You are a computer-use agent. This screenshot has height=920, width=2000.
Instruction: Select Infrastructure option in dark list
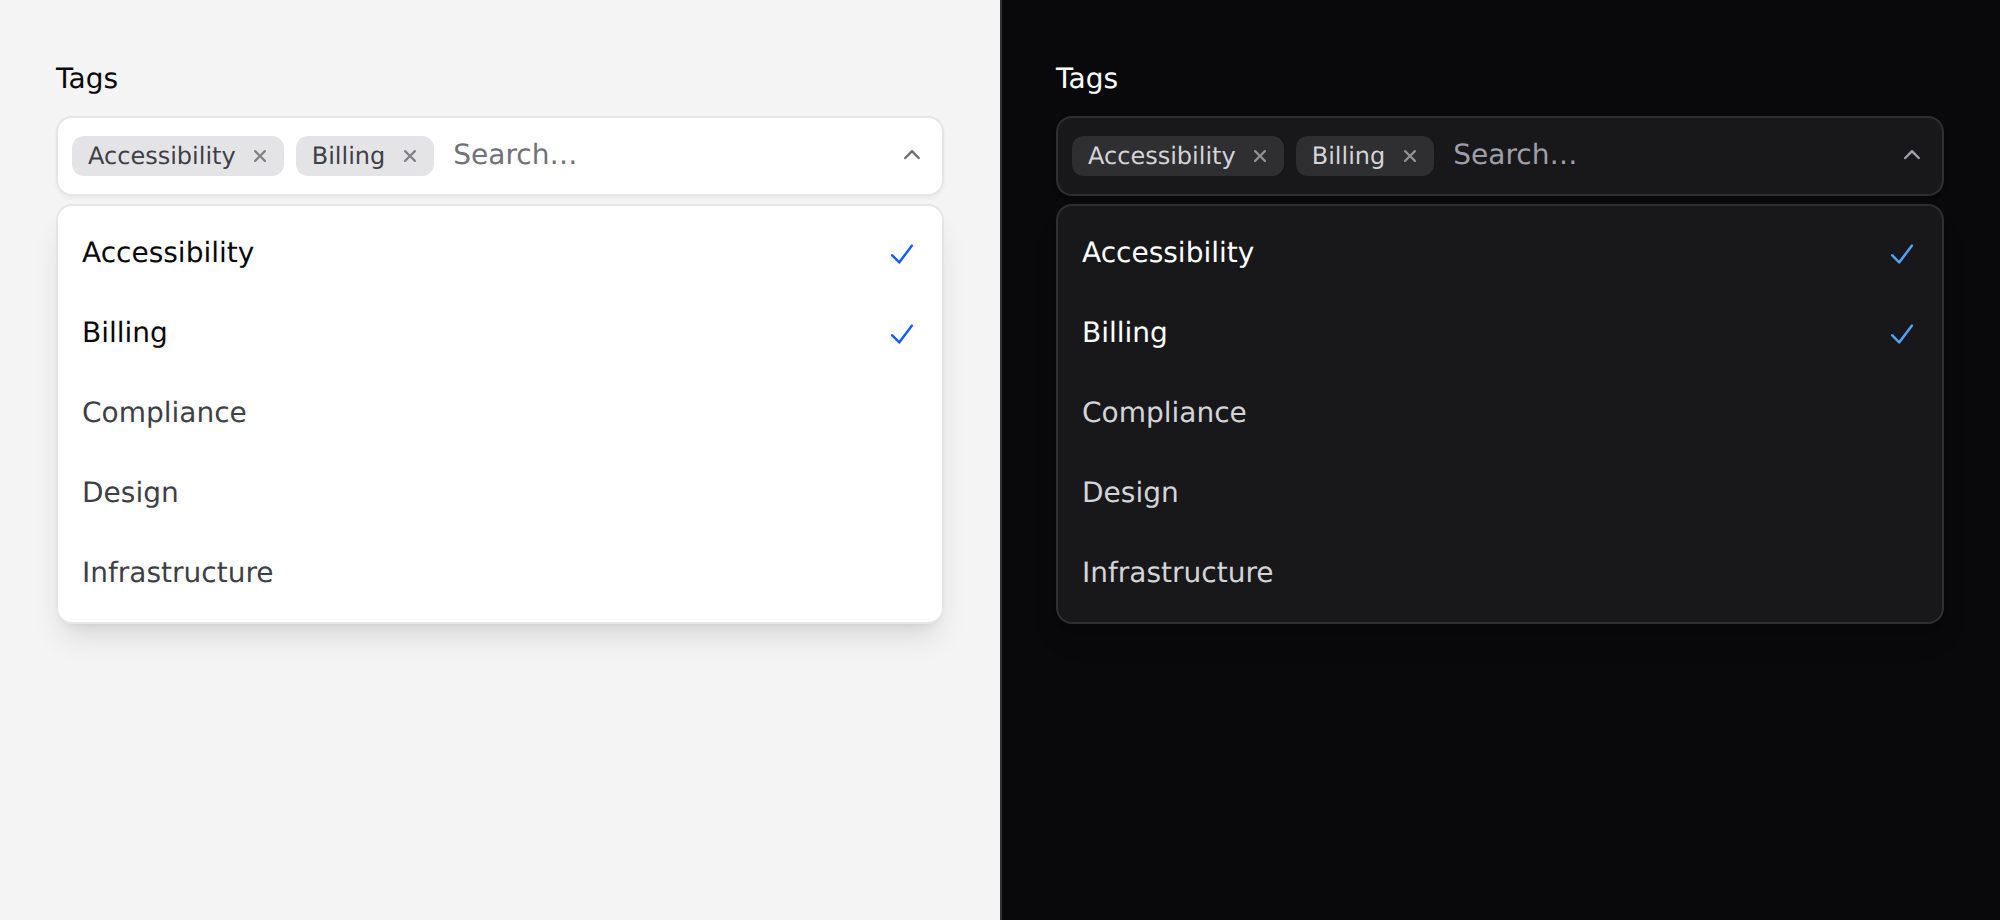pos(1500,573)
